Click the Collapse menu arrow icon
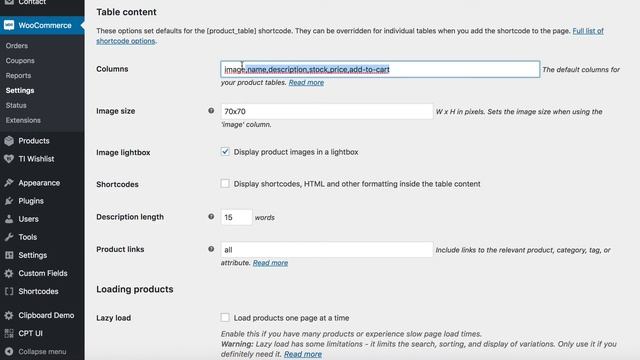Viewport: 640px width, 360px height. coord(9,351)
